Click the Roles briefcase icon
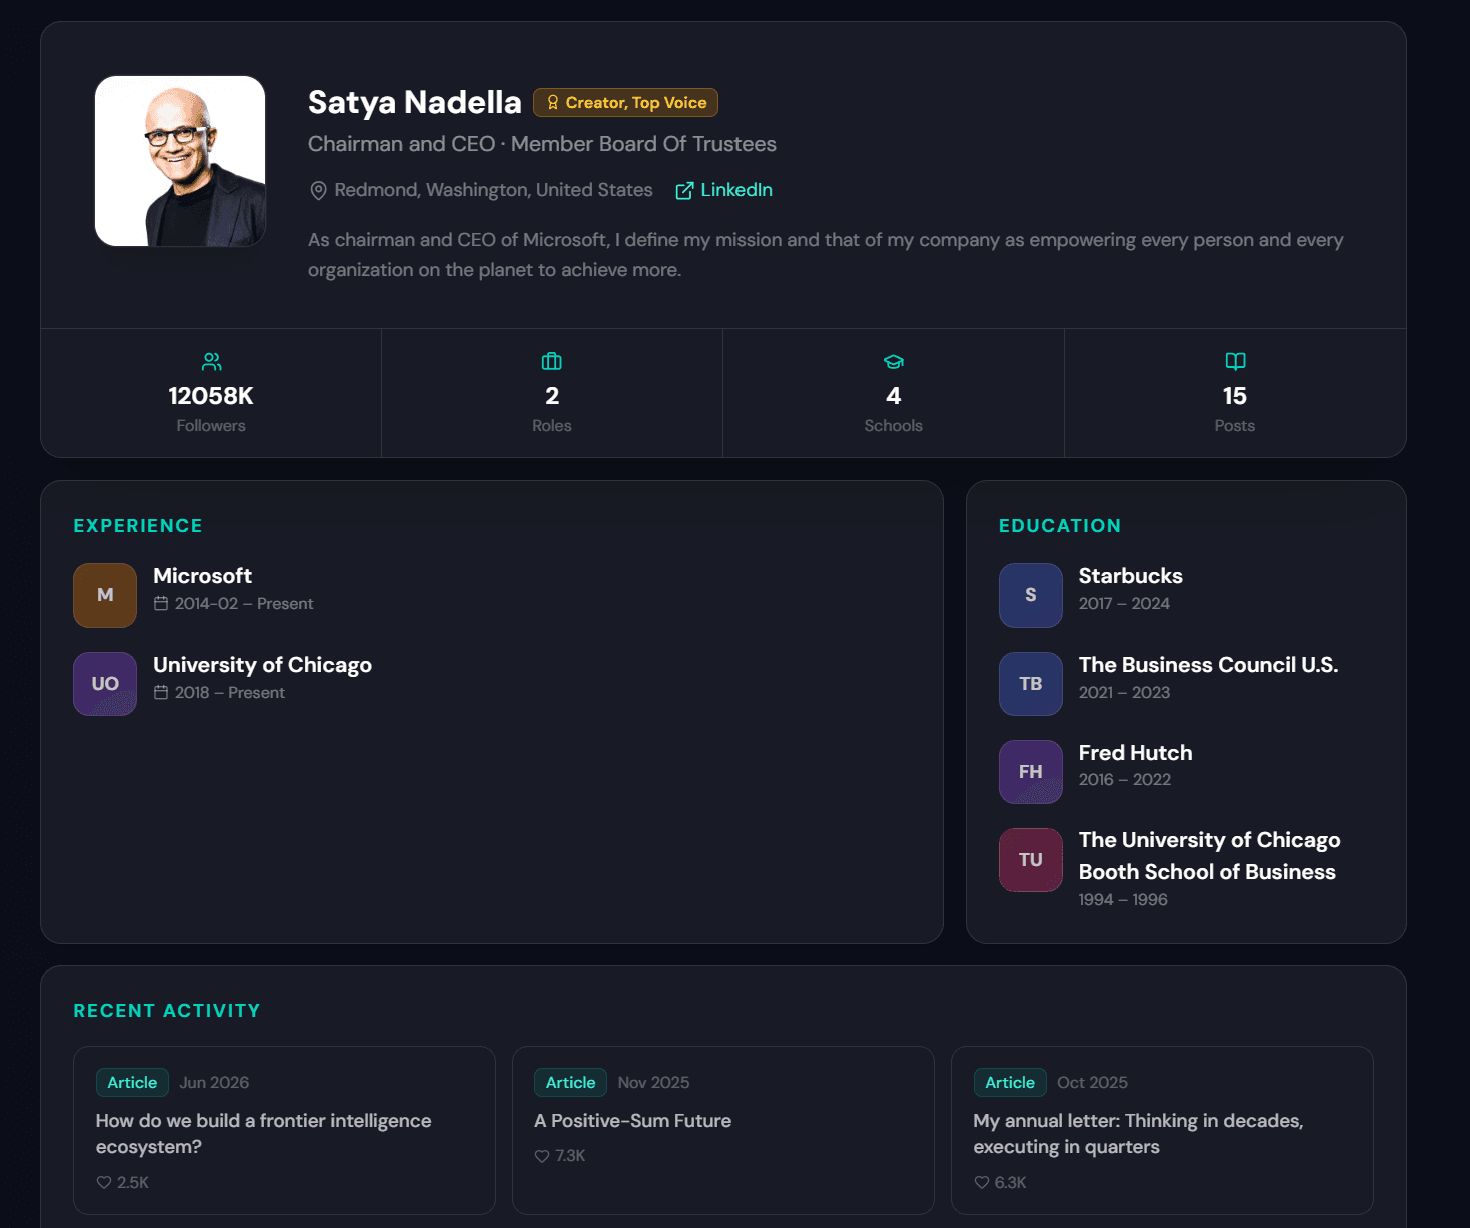 [552, 361]
